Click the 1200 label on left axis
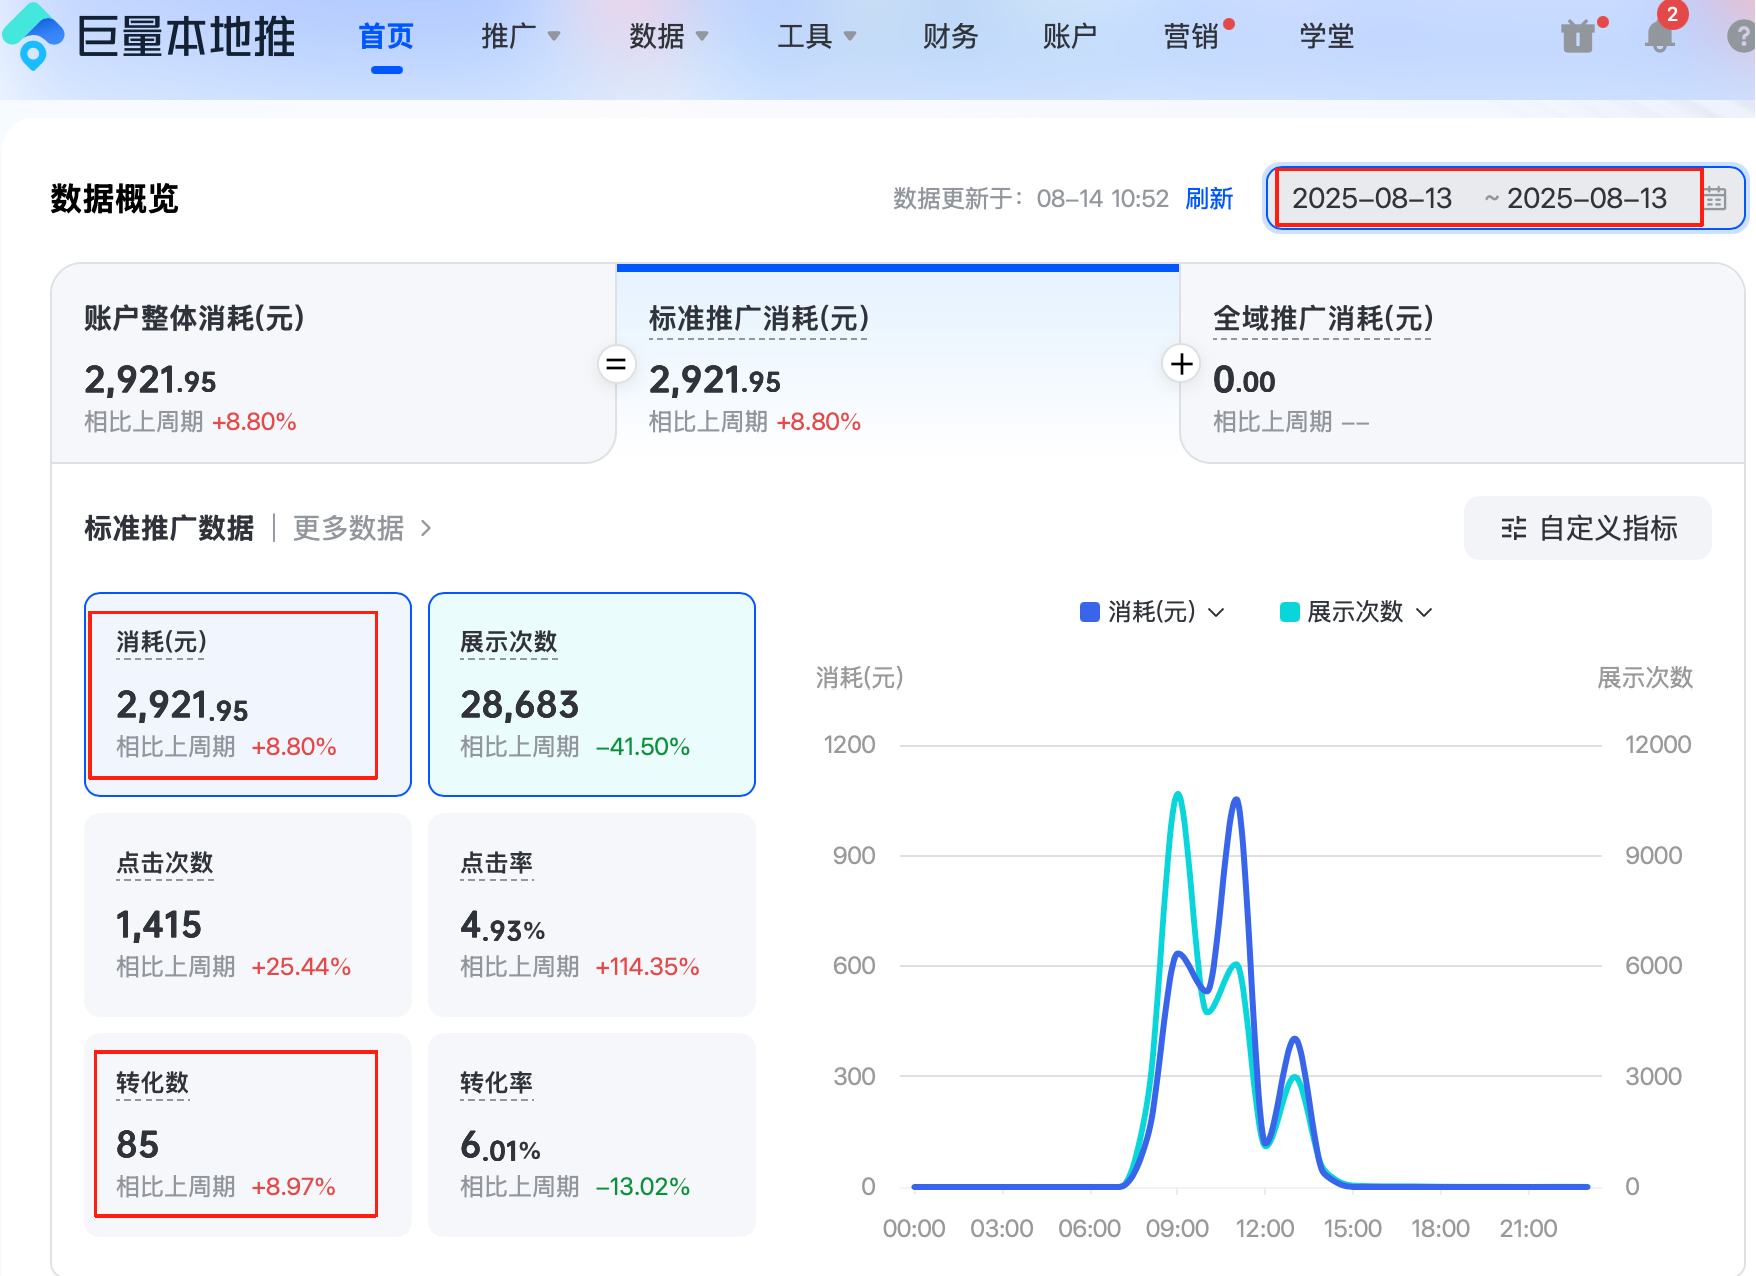 [x=849, y=745]
